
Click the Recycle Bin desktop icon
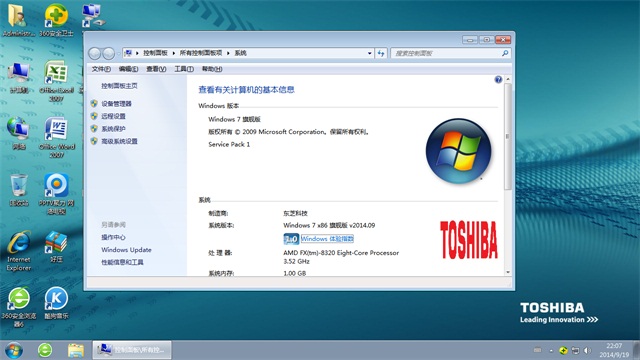19,190
